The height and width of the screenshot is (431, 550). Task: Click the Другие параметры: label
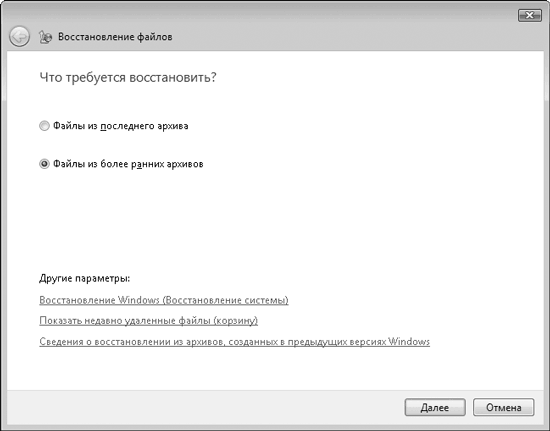click(85, 278)
